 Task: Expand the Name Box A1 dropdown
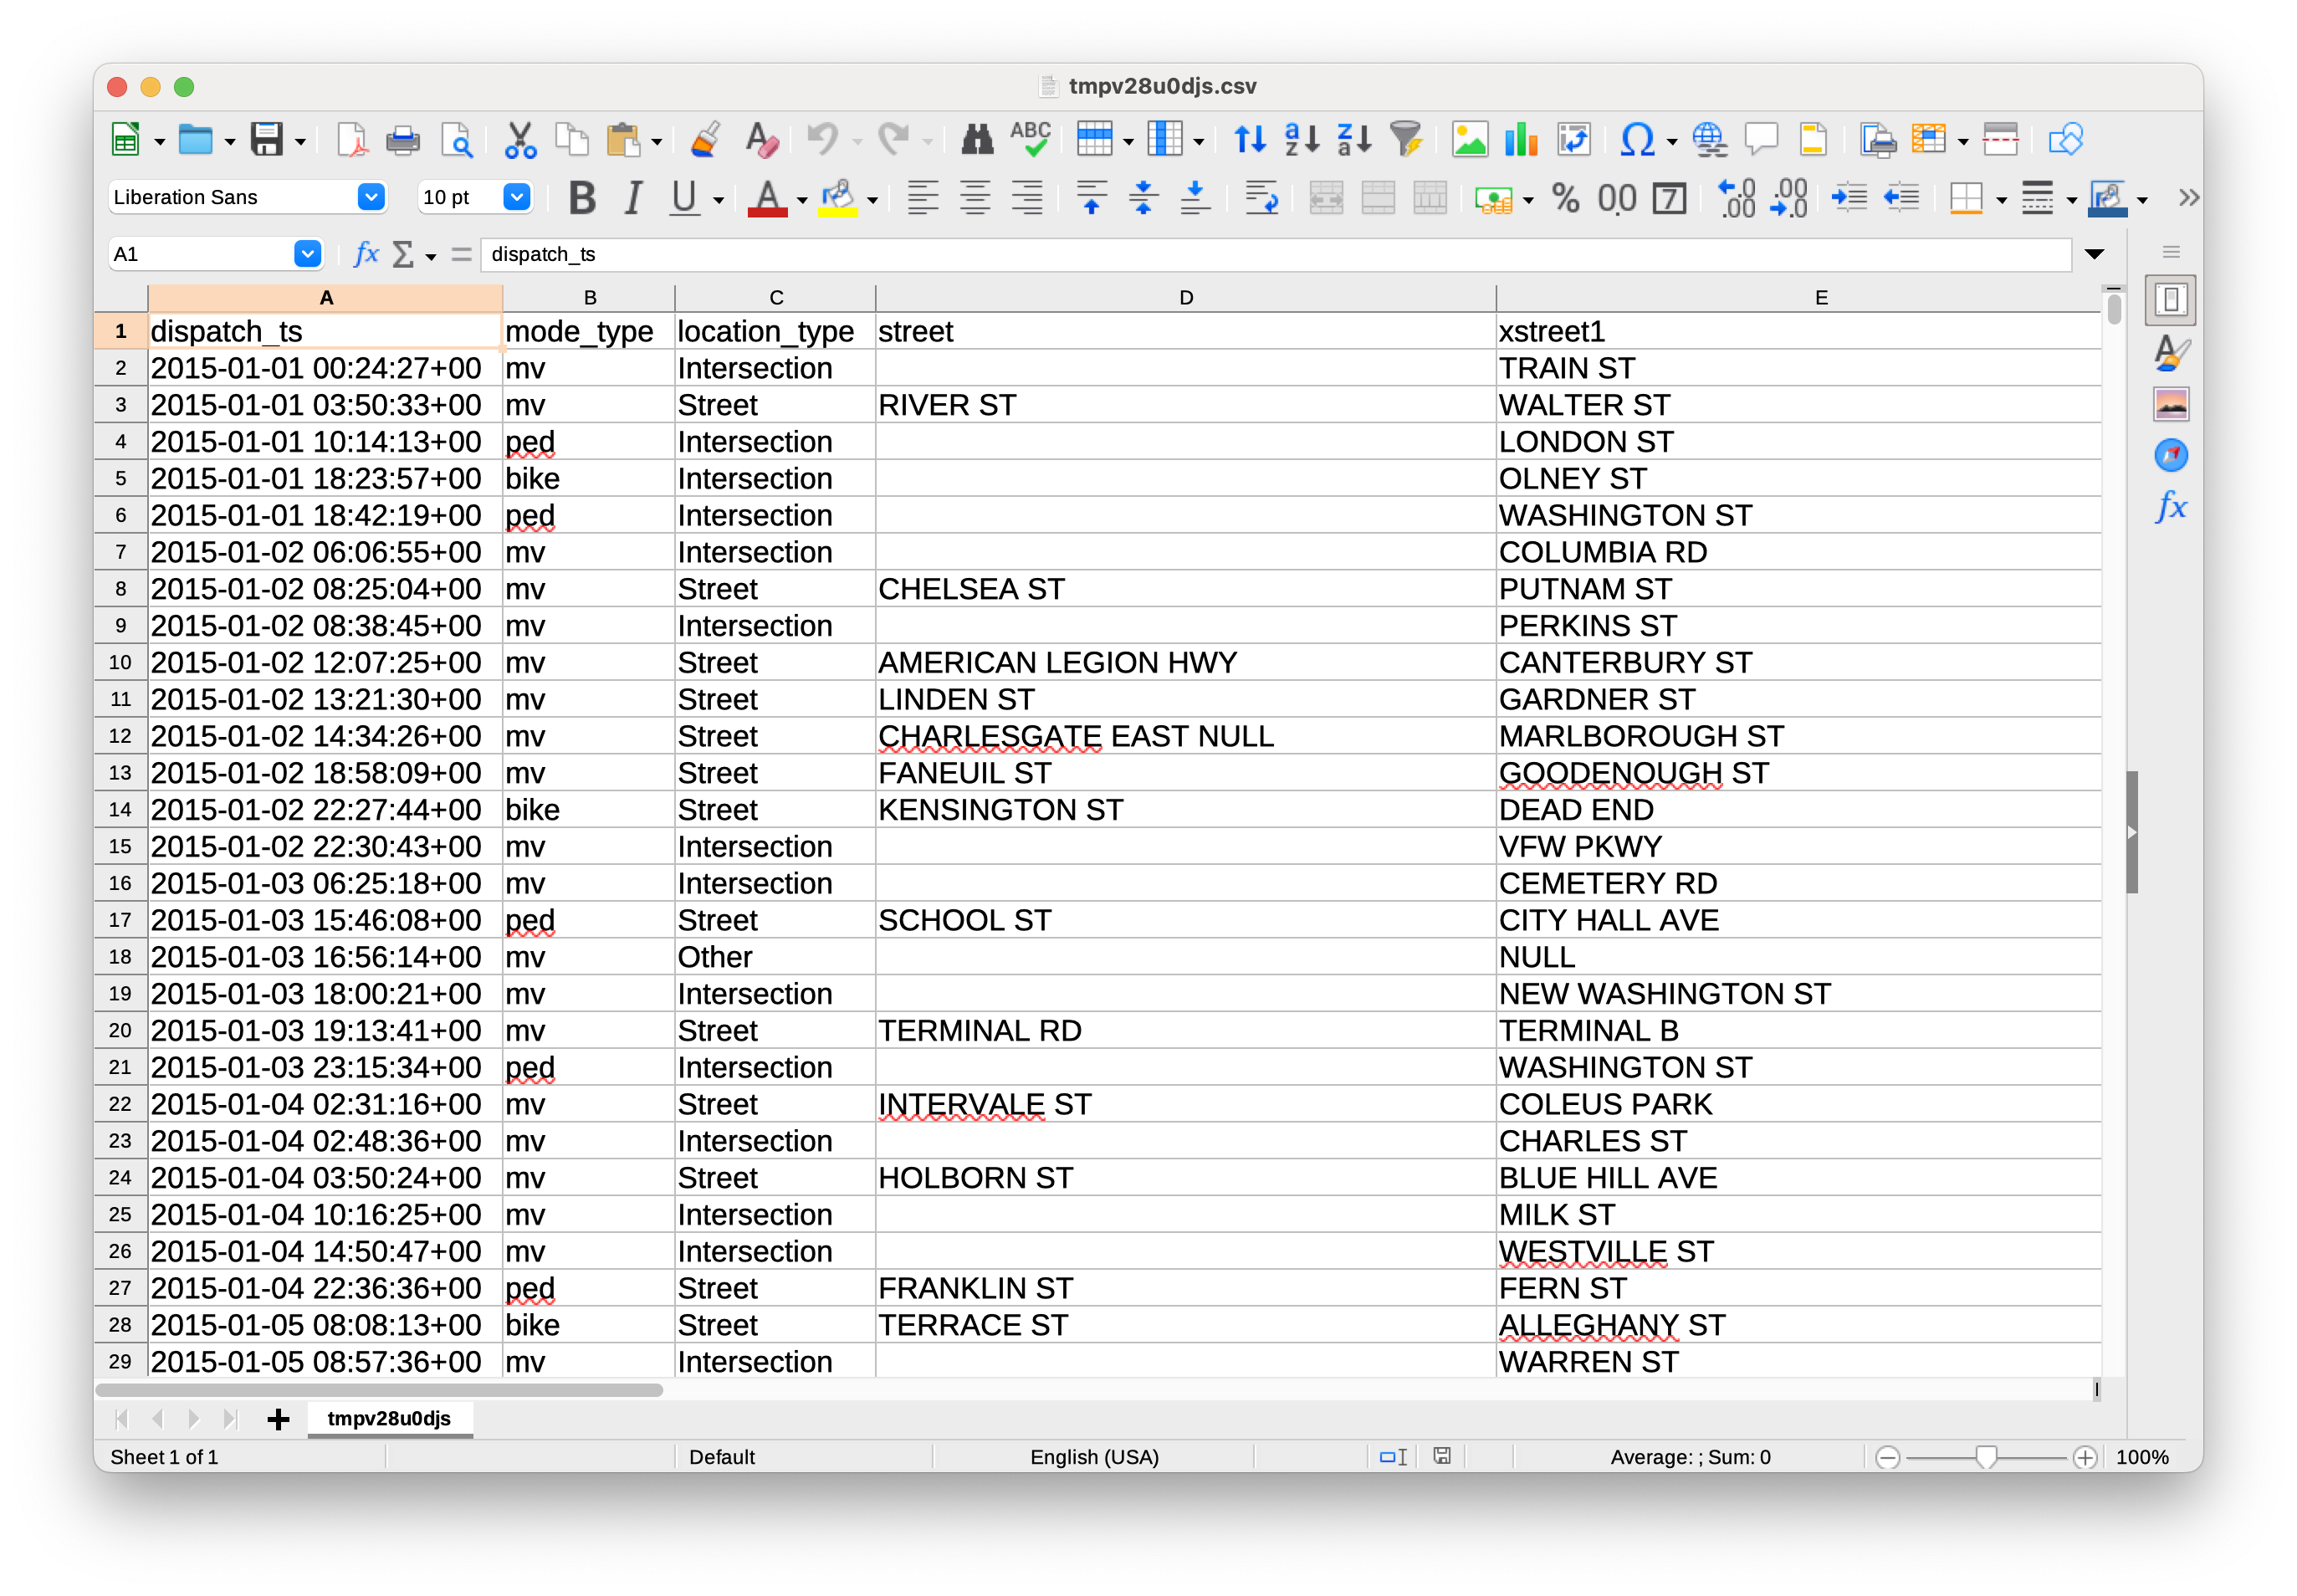(307, 254)
